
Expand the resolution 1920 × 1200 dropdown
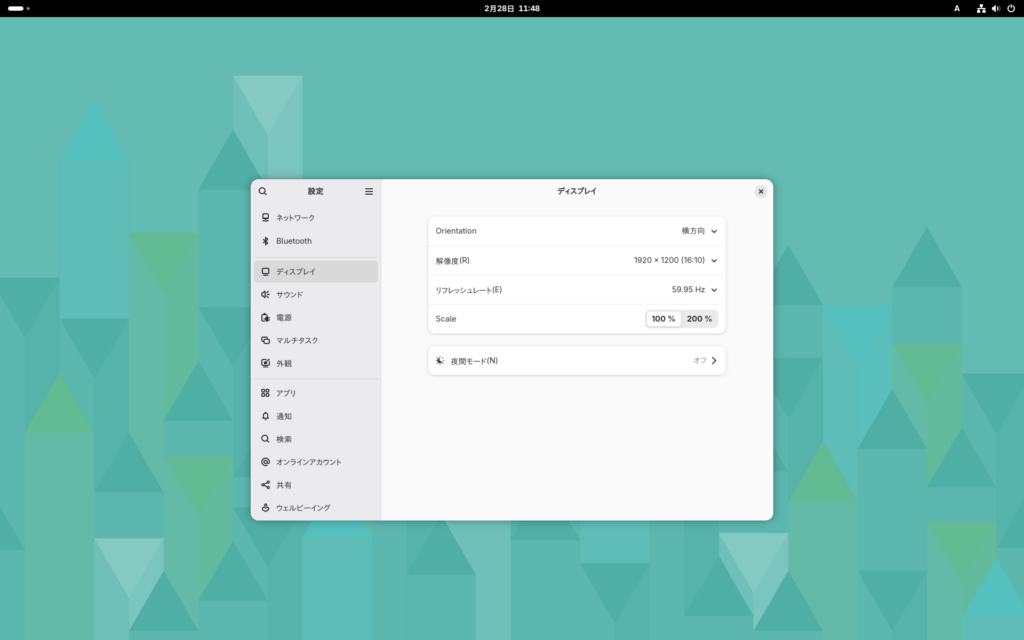676,260
